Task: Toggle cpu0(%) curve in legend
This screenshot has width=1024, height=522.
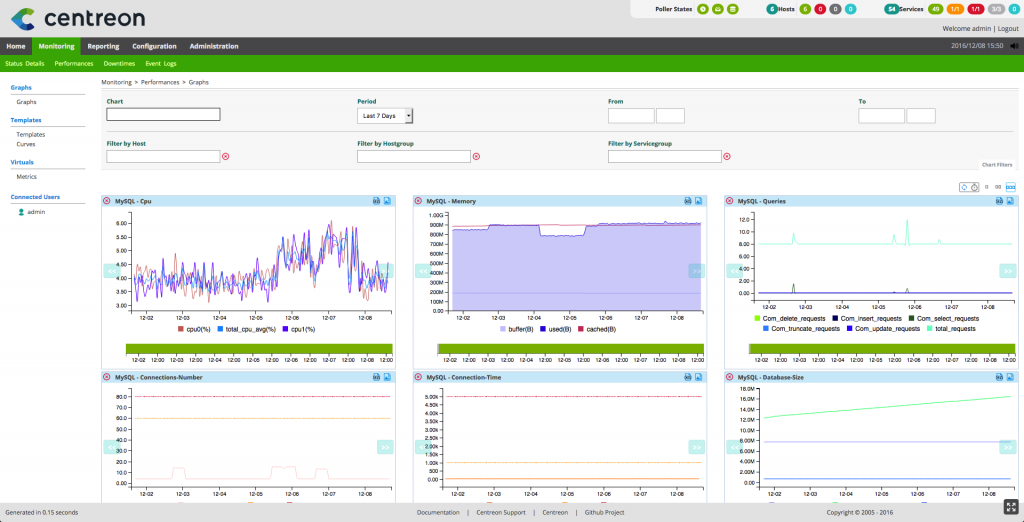Action: click(196, 329)
